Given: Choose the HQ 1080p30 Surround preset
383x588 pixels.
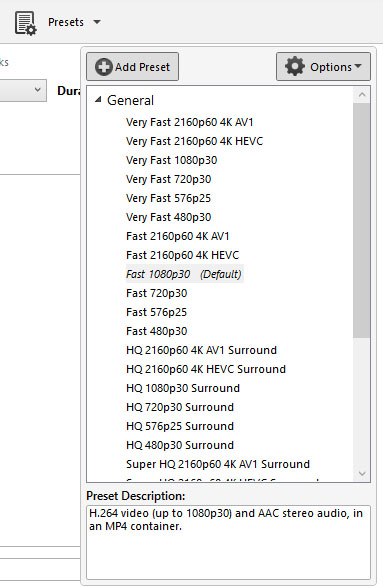Looking at the screenshot, I should tap(183, 388).
